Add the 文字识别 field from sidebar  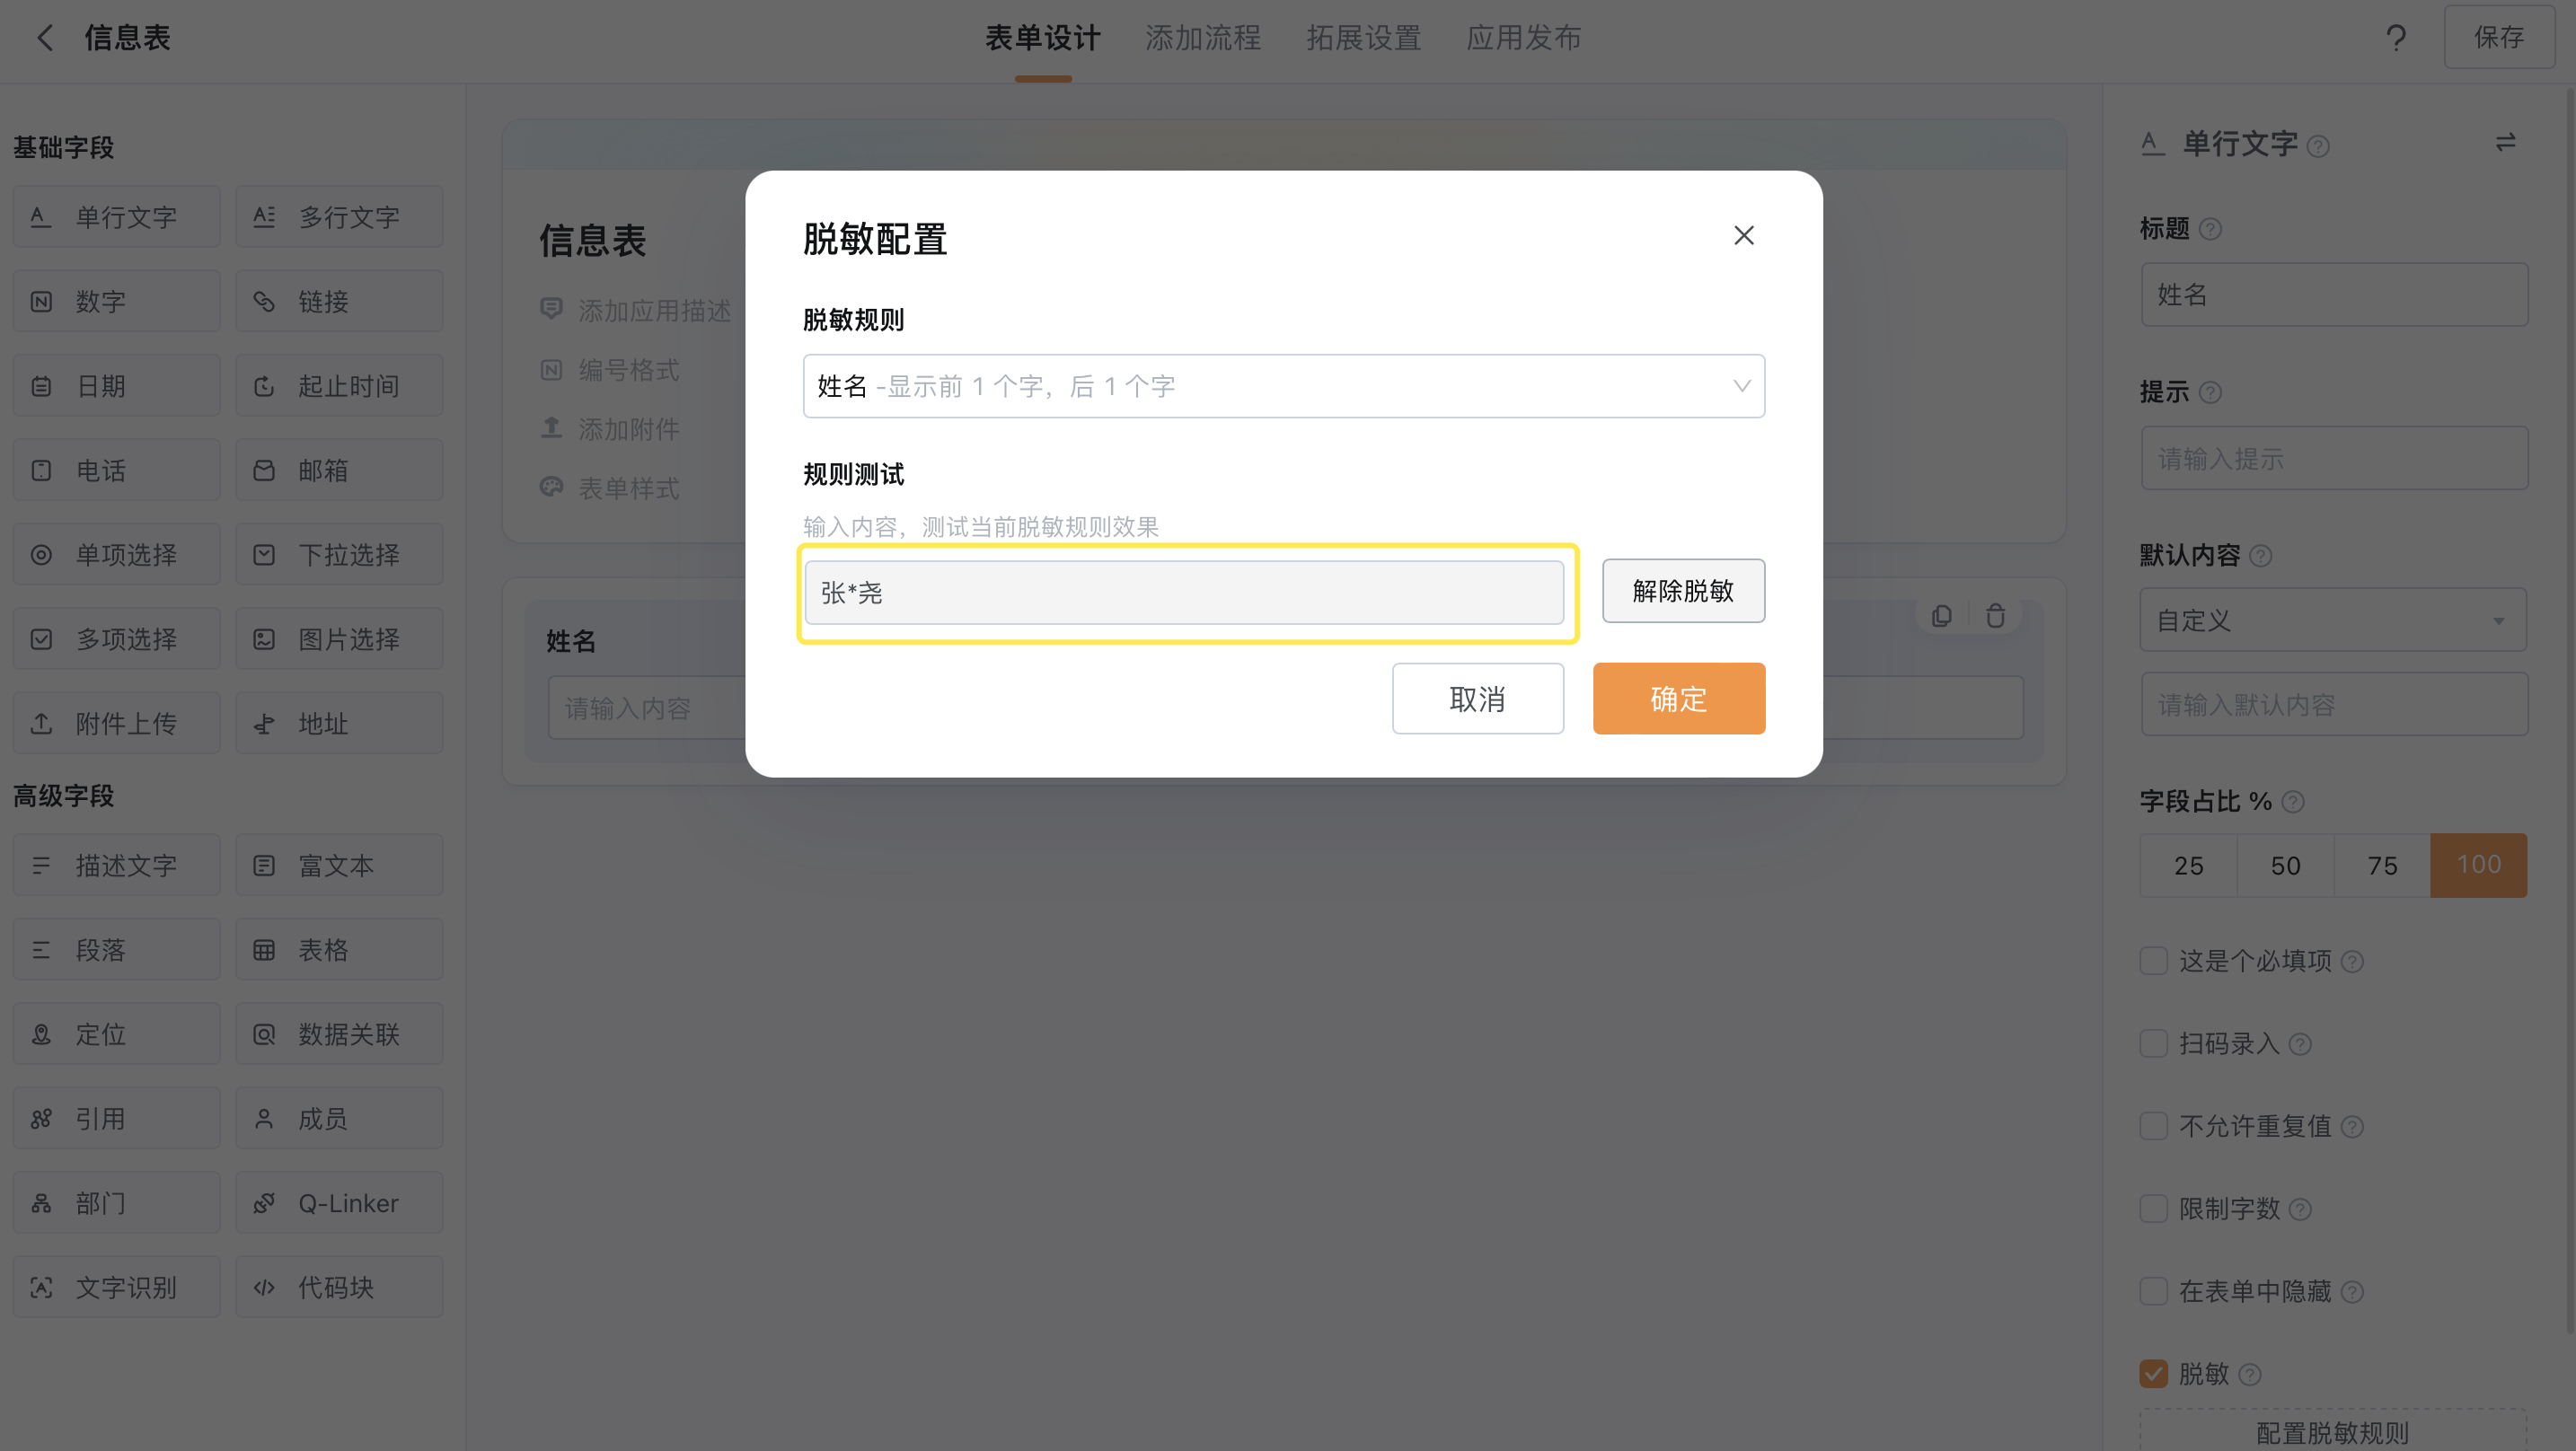[116, 1287]
